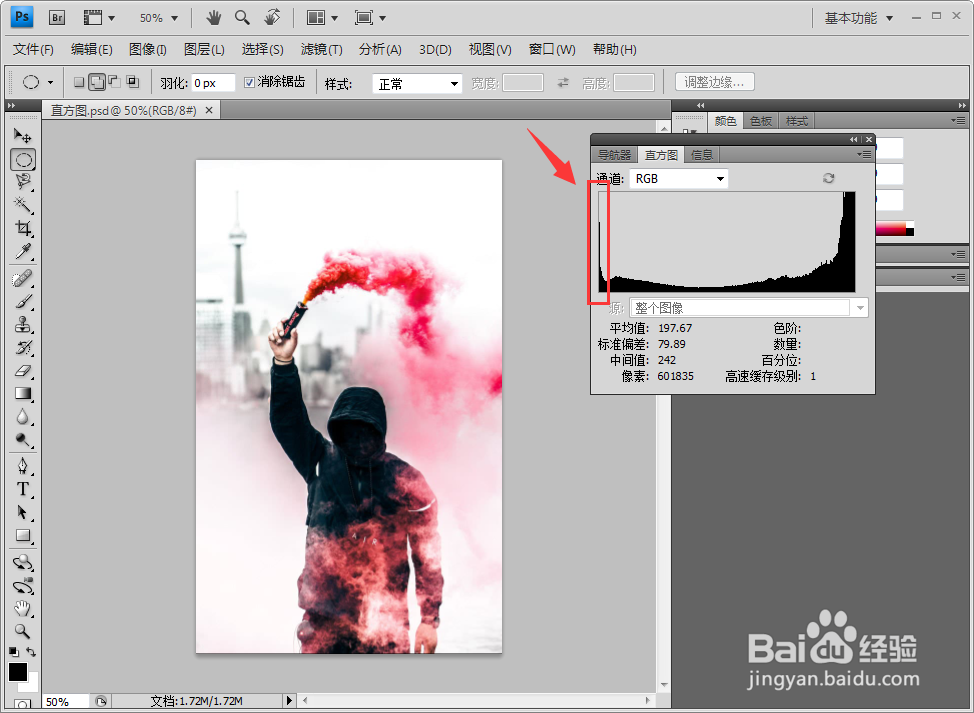Select the Type tool

tap(23, 489)
